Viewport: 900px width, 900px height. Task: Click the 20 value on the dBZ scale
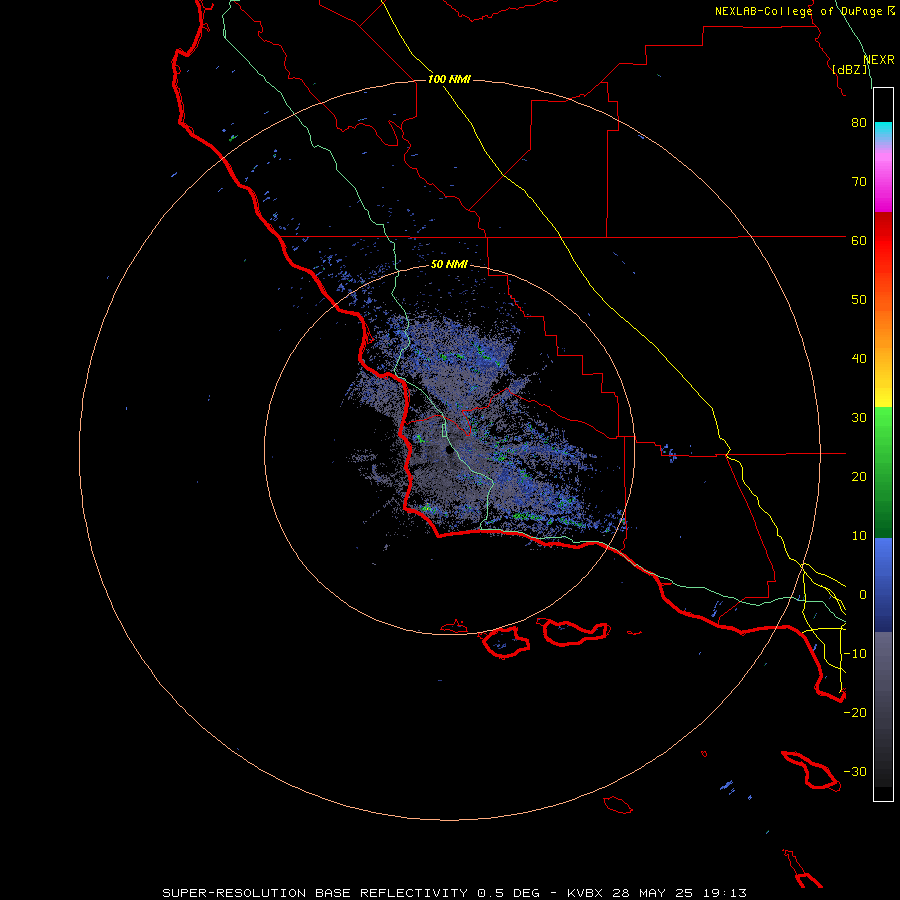(859, 476)
